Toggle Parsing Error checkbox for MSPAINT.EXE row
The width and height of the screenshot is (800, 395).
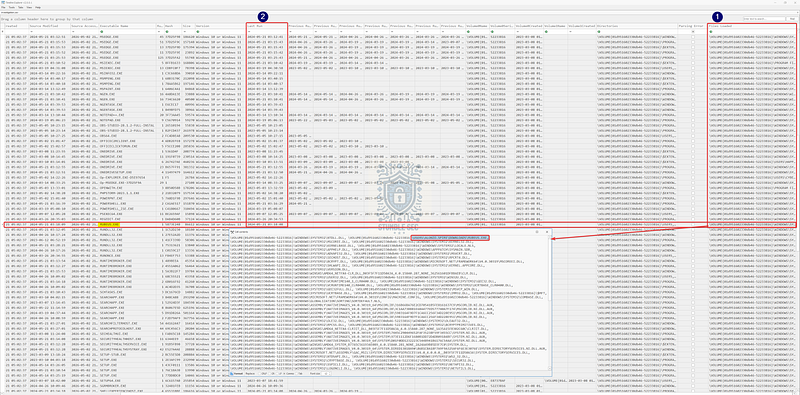point(693,89)
